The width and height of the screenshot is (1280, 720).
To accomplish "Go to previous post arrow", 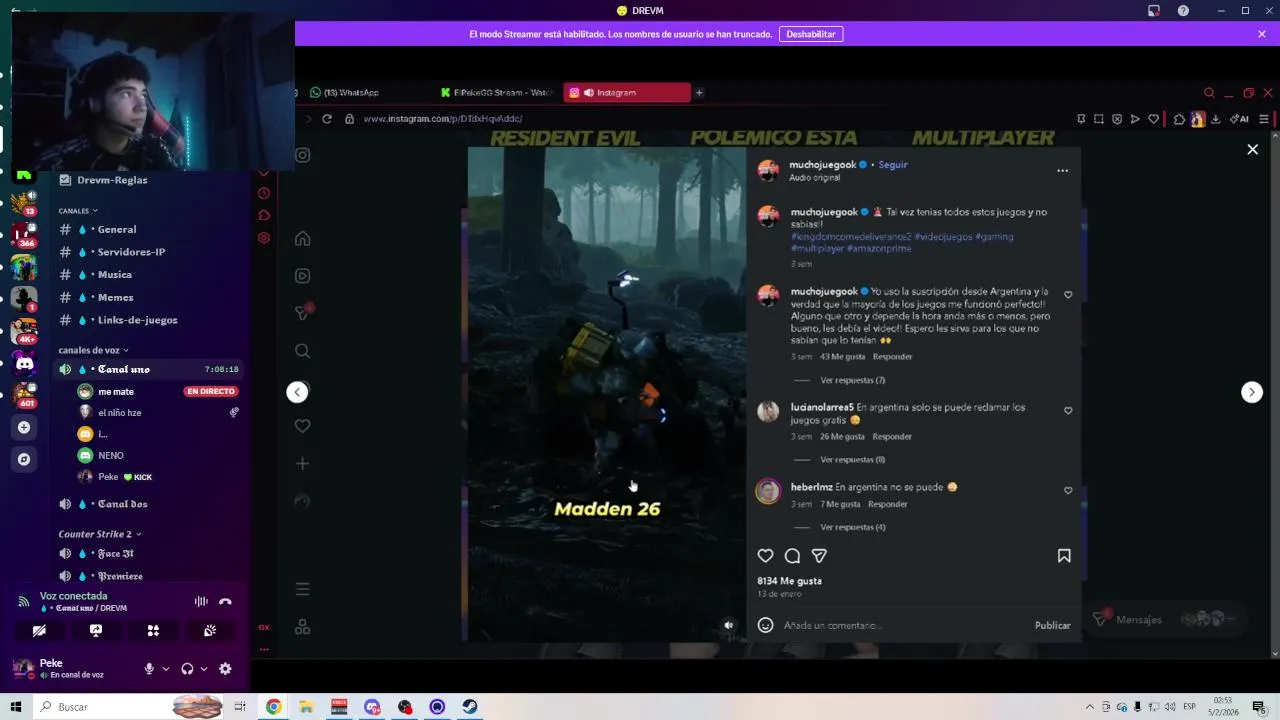I will (x=297, y=392).
